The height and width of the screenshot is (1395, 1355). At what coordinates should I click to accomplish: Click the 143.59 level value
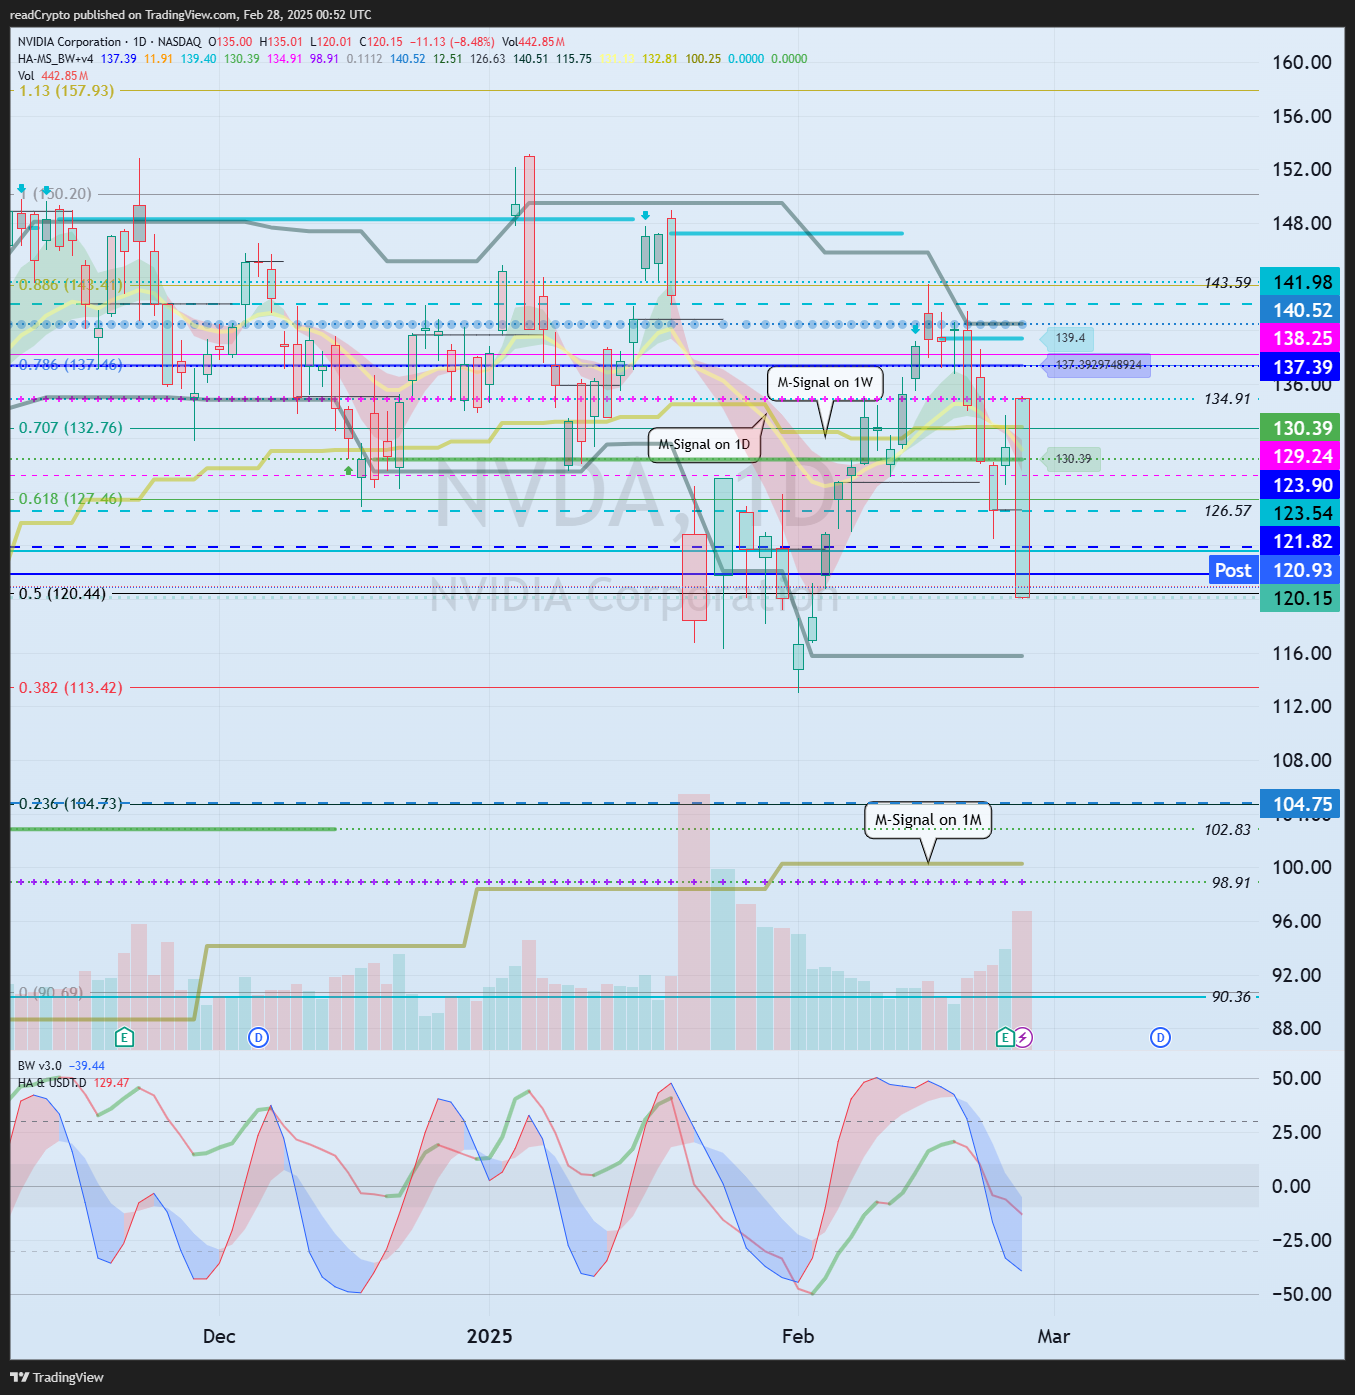[1227, 283]
